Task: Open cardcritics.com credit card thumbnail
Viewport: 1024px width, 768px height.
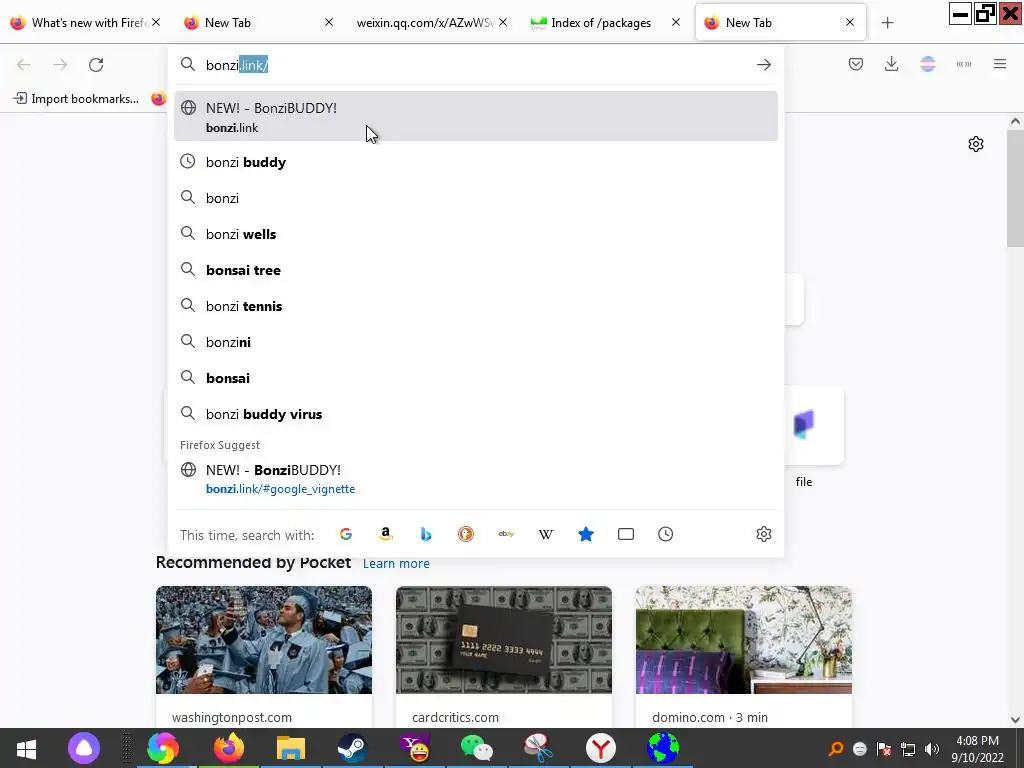Action: click(504, 640)
